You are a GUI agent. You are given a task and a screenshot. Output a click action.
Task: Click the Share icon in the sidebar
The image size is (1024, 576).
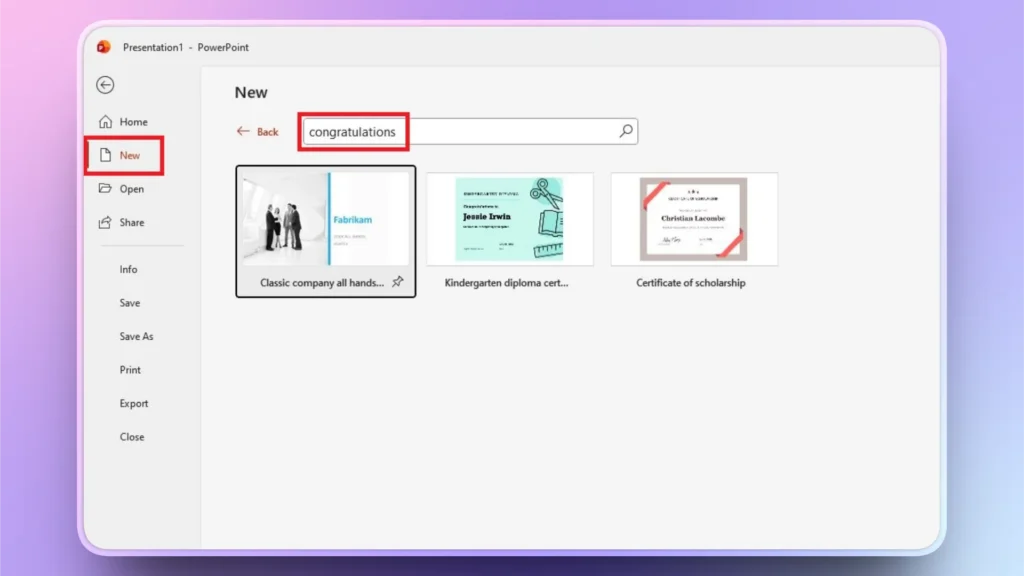(x=104, y=222)
